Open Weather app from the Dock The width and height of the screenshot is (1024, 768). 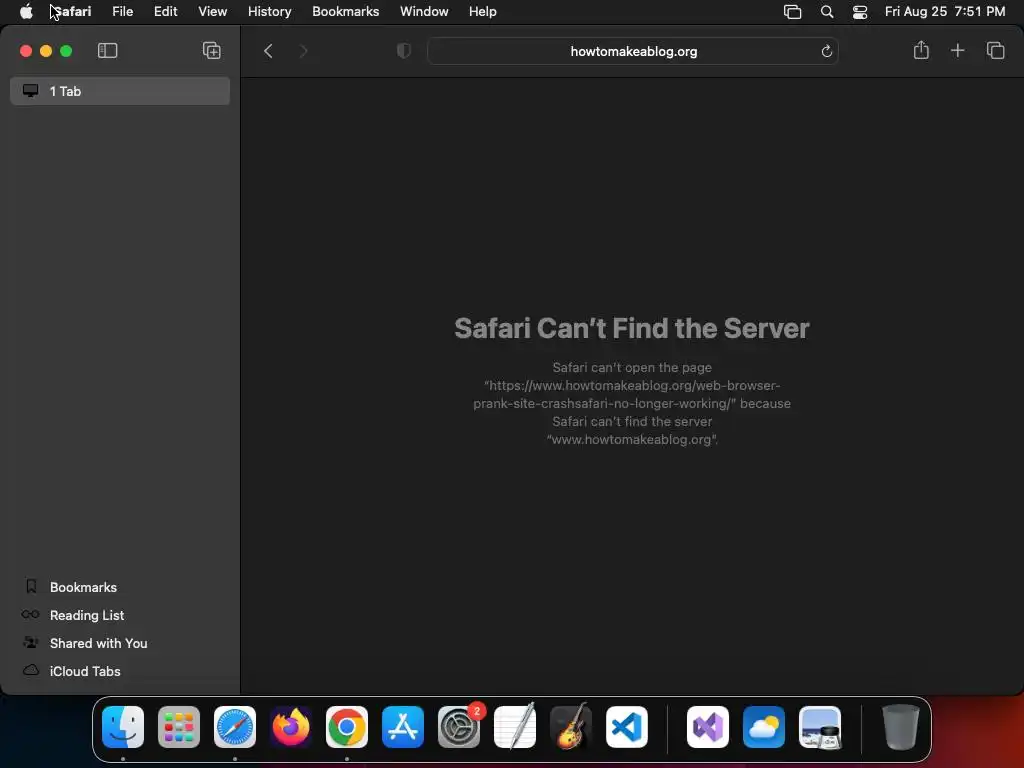[x=764, y=726]
